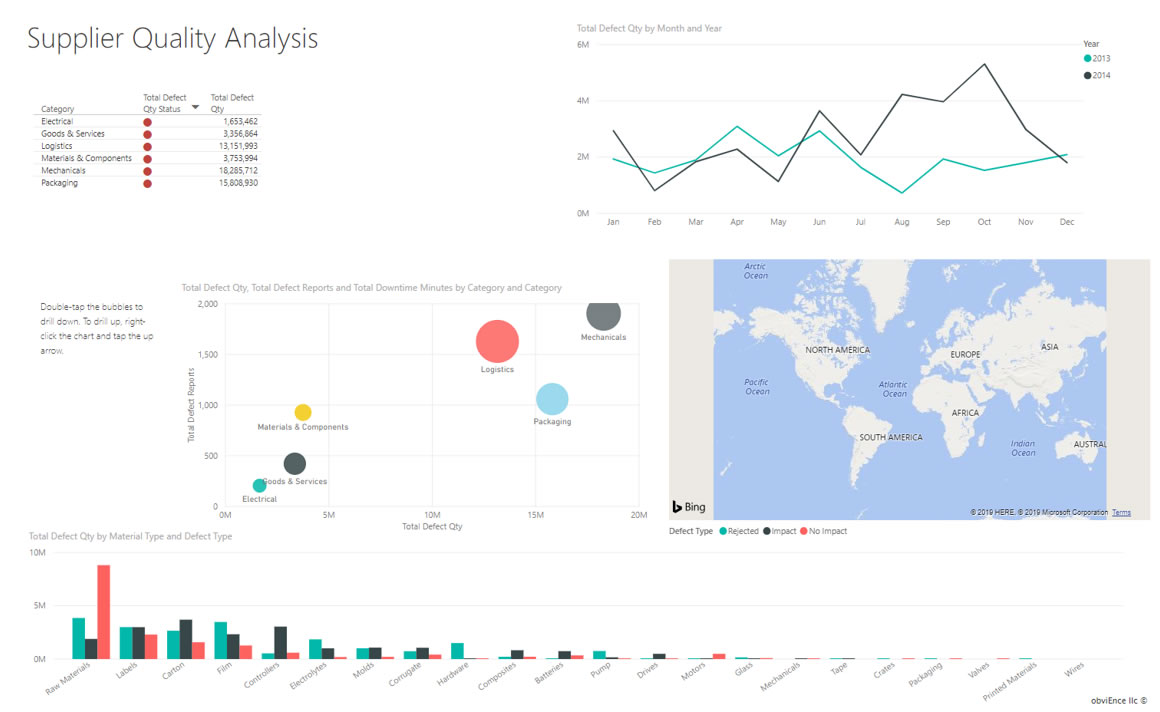Toggle 2014 year in line chart legend
Viewport: 1160px width, 712px height.
[x=1100, y=76]
